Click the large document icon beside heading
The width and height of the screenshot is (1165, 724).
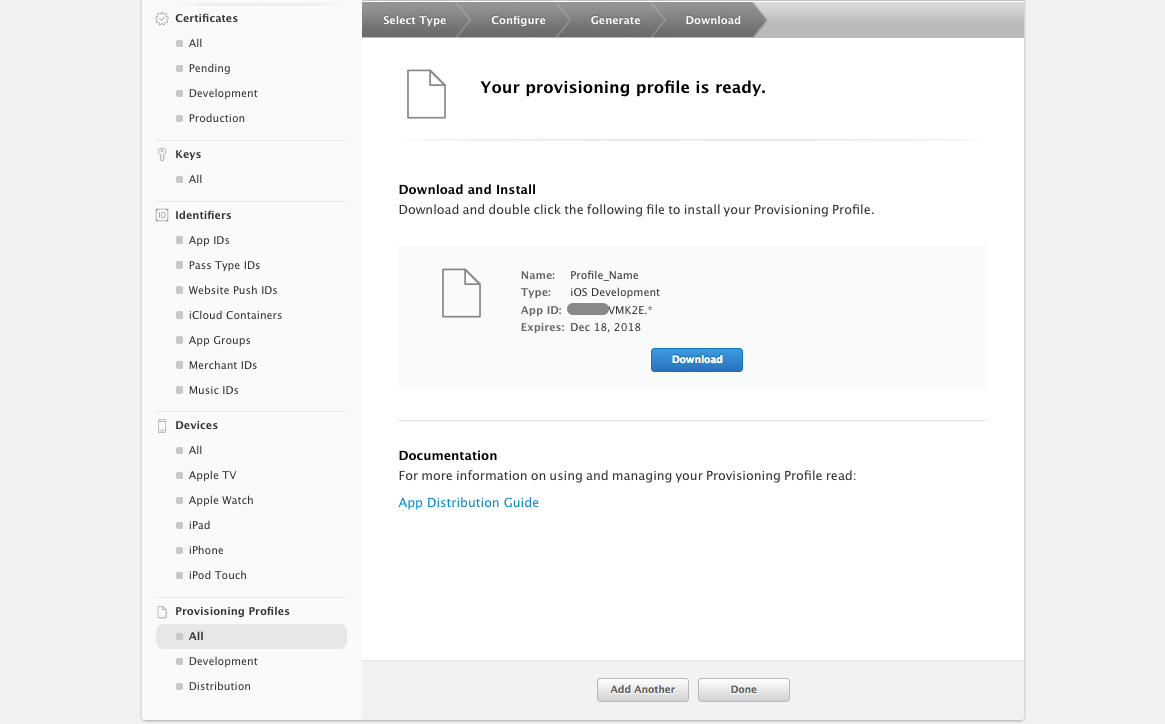pos(425,94)
